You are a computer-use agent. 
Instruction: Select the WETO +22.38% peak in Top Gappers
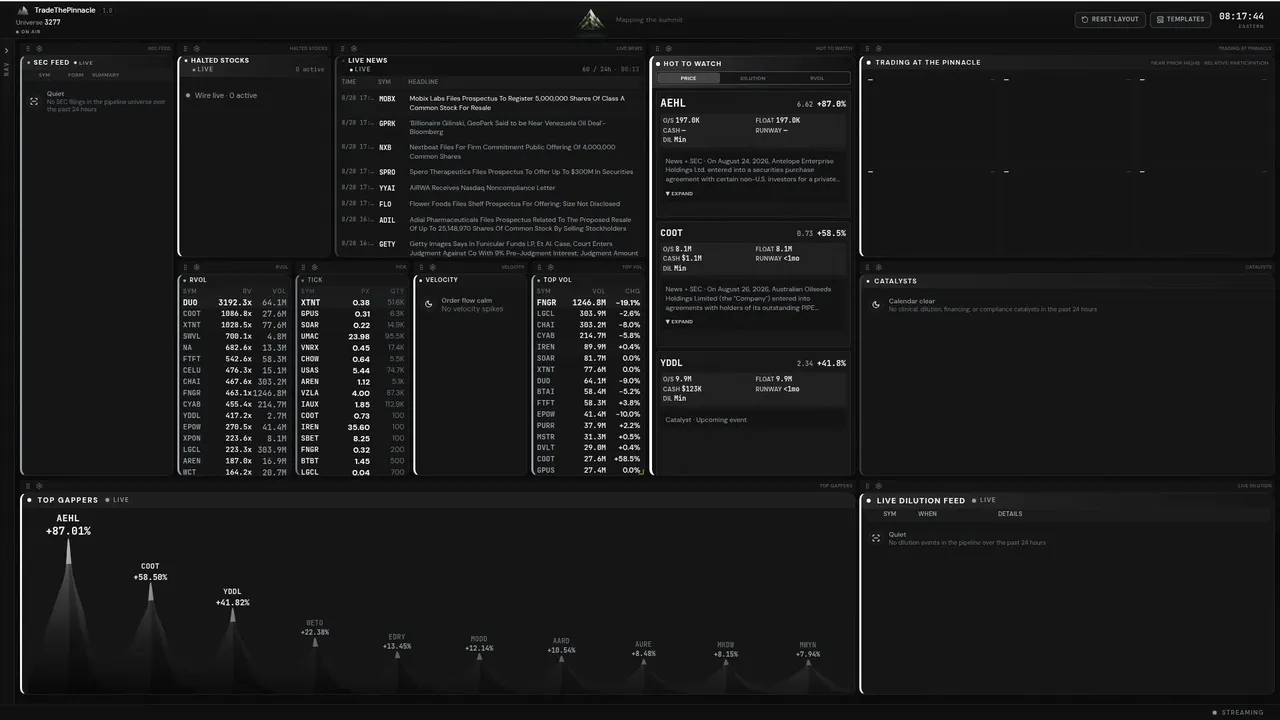coord(314,655)
